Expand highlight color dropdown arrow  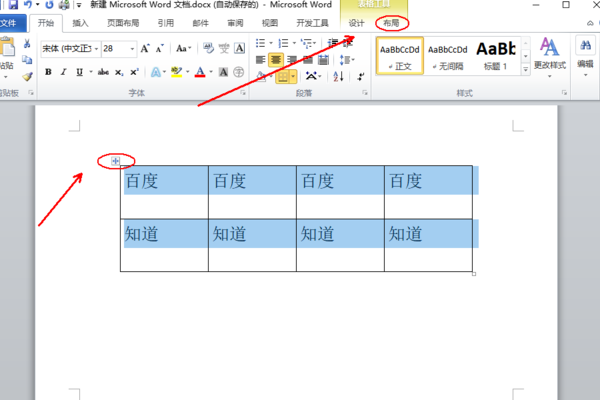(x=188, y=72)
